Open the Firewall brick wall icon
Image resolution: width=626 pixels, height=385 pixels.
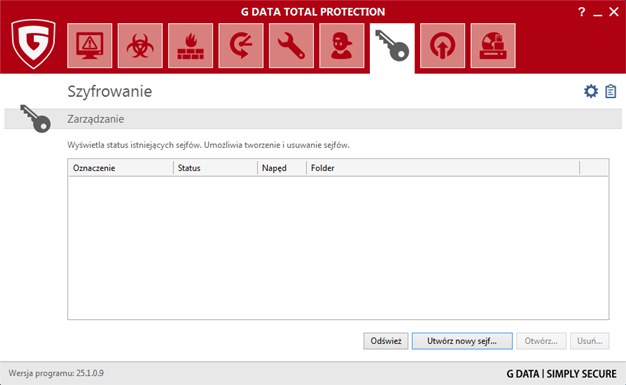190,46
